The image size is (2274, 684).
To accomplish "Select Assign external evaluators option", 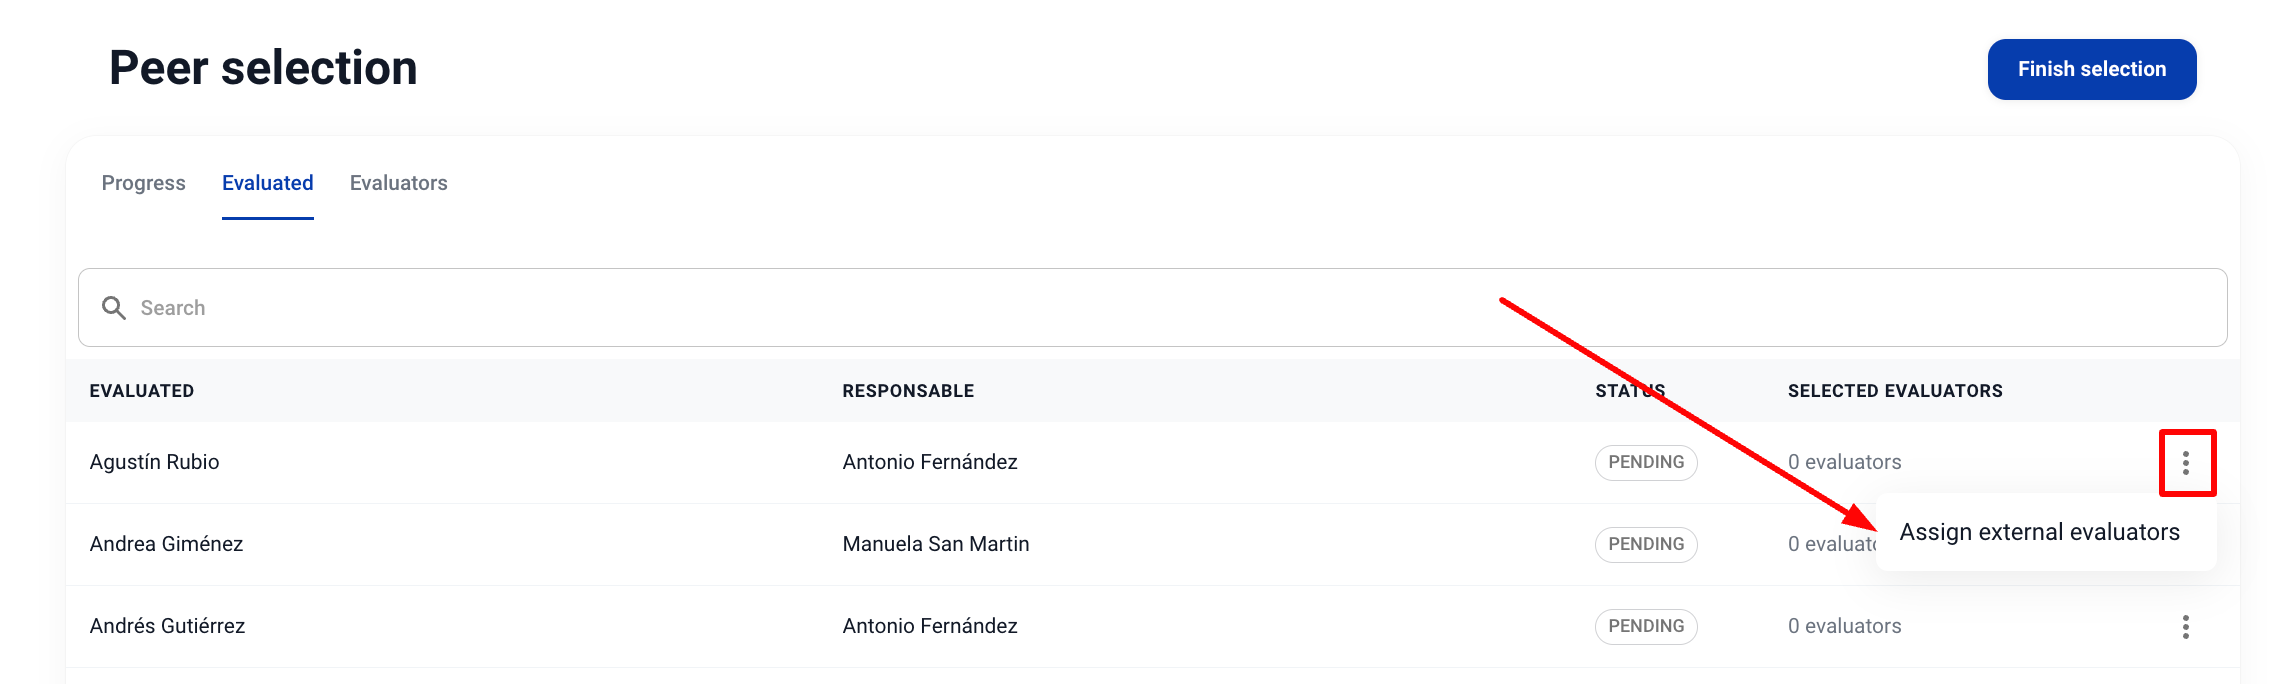I will point(2039,532).
